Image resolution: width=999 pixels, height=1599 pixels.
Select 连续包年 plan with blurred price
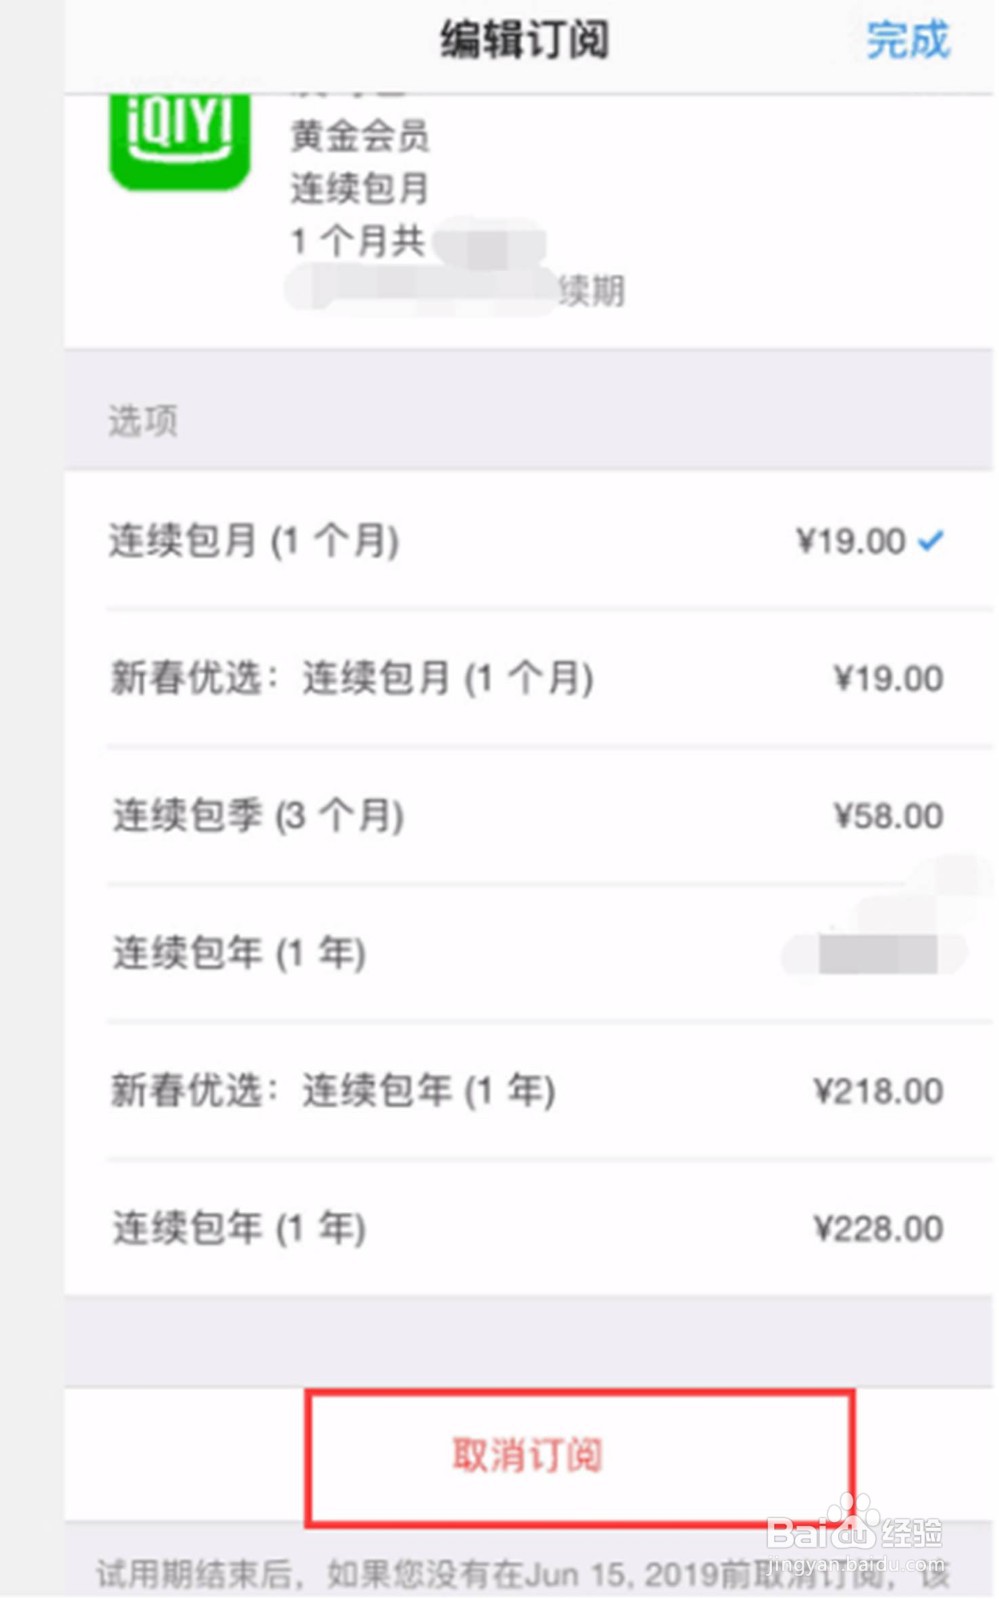(239, 953)
